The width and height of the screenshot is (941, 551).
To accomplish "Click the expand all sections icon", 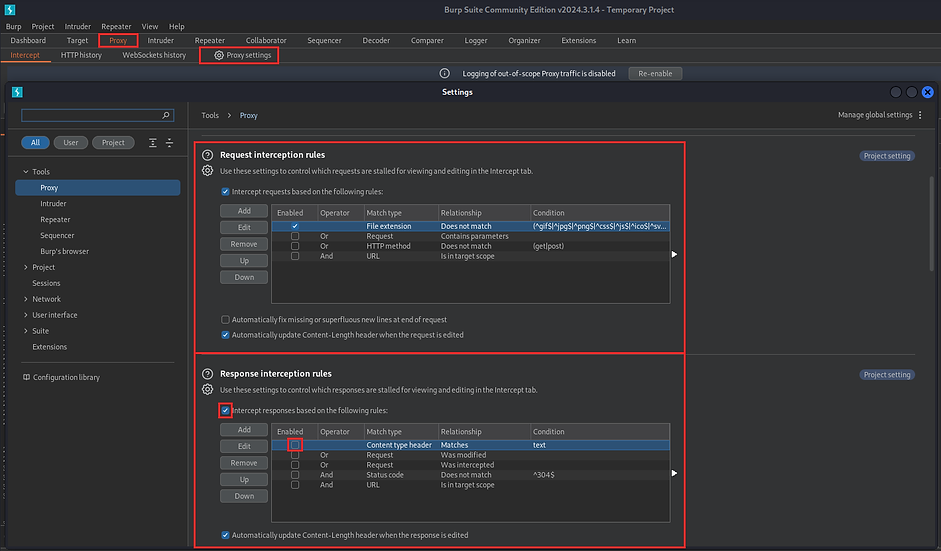I will [x=153, y=142].
